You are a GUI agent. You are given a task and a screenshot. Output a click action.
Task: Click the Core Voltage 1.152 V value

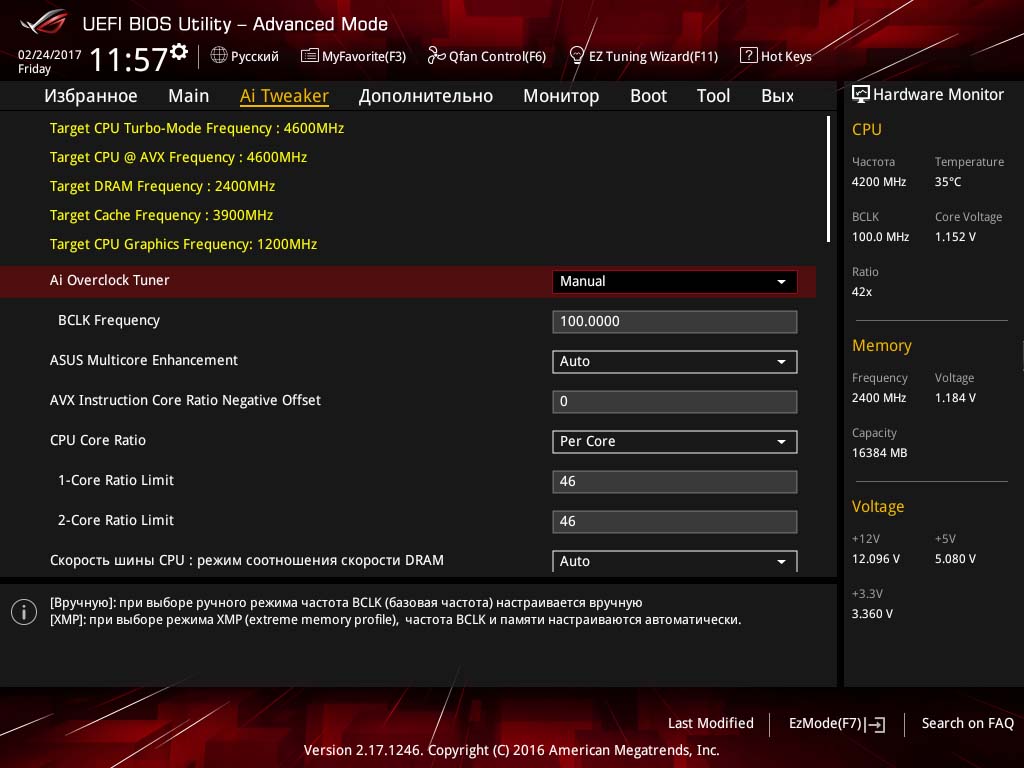[x=955, y=236]
